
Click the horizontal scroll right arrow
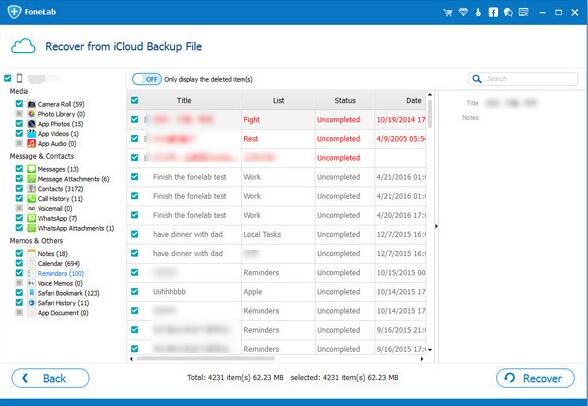(422, 359)
